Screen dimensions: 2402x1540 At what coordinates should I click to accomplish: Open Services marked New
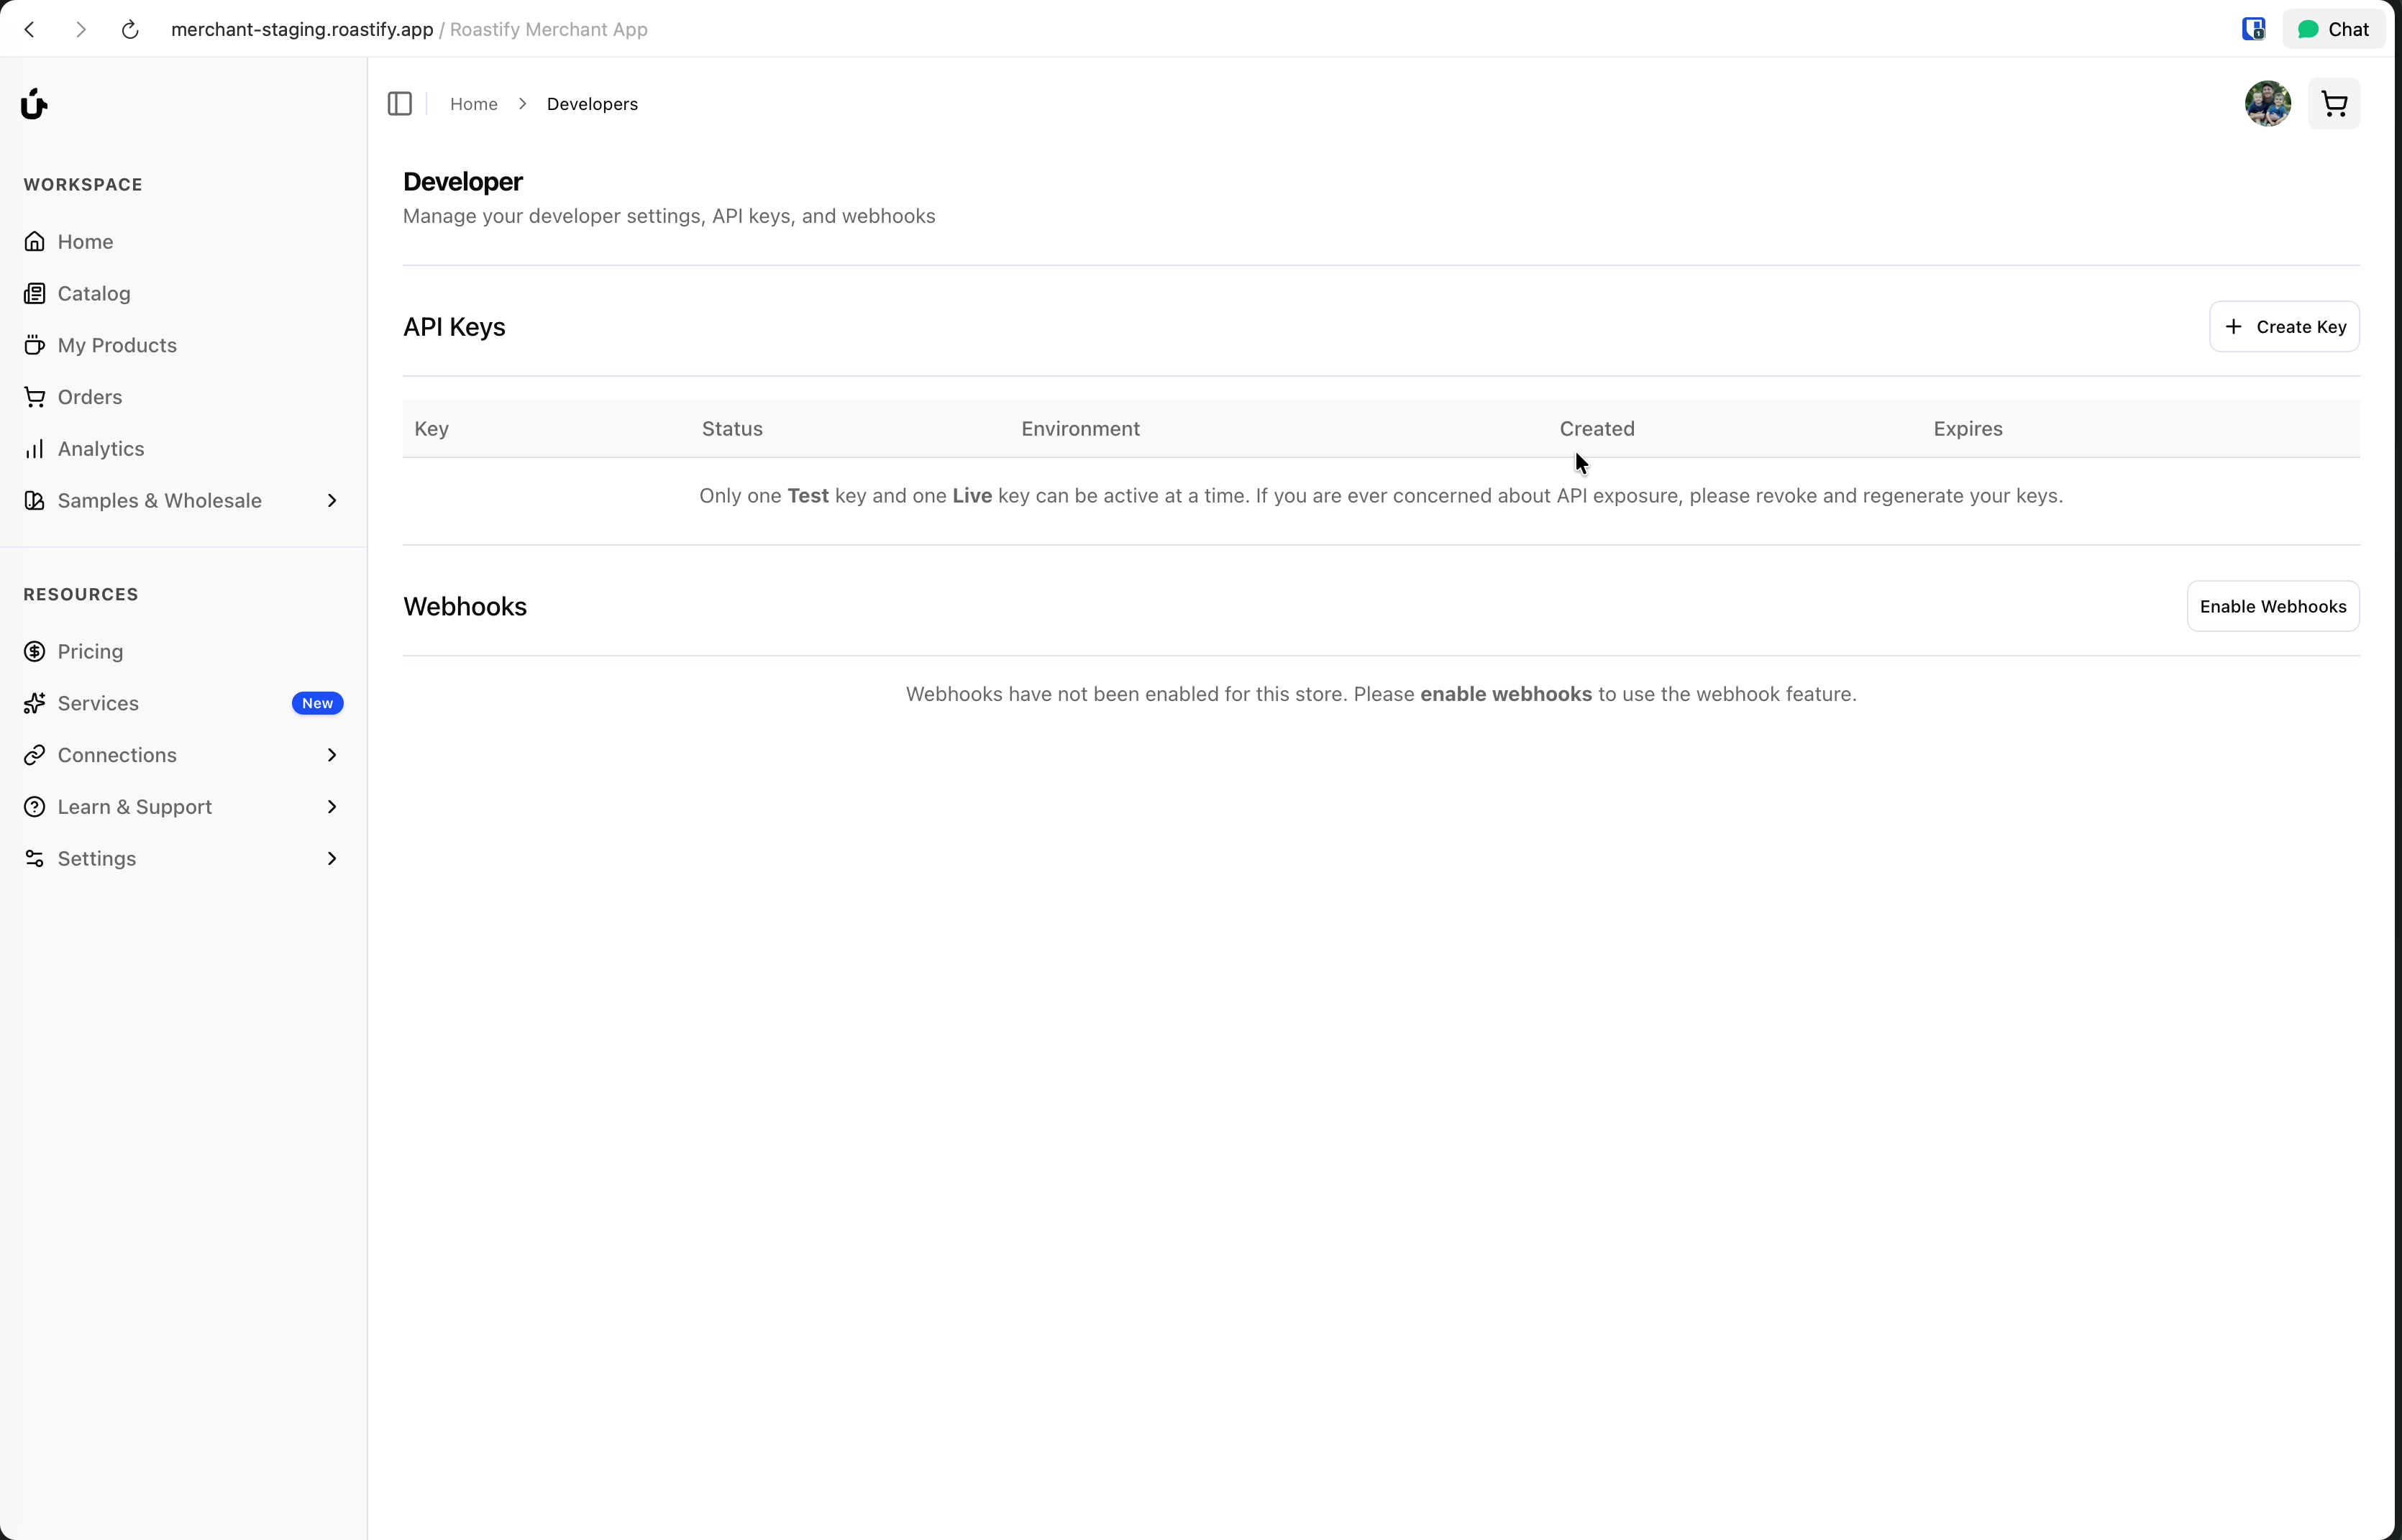[x=98, y=704]
